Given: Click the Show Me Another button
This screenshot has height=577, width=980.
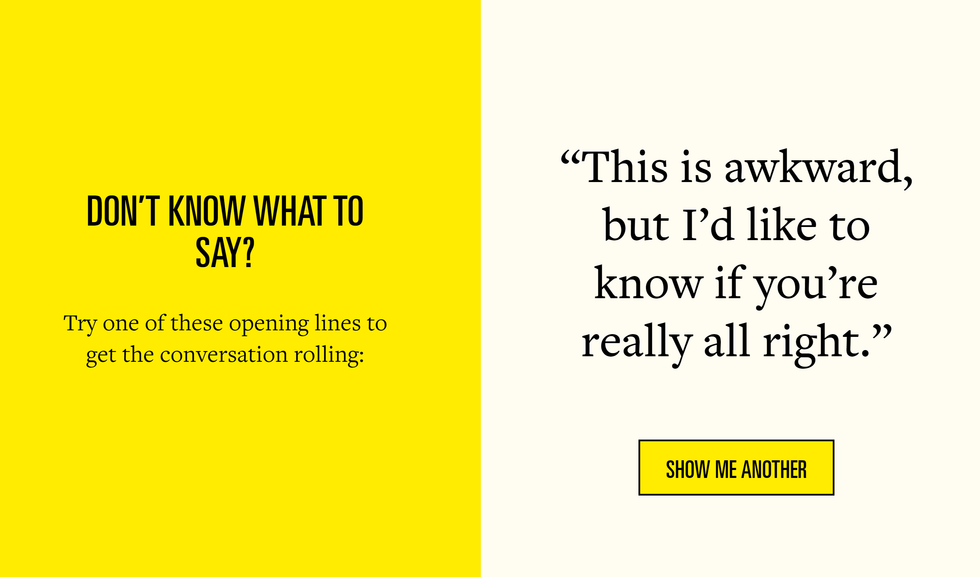Looking at the screenshot, I should click(736, 468).
